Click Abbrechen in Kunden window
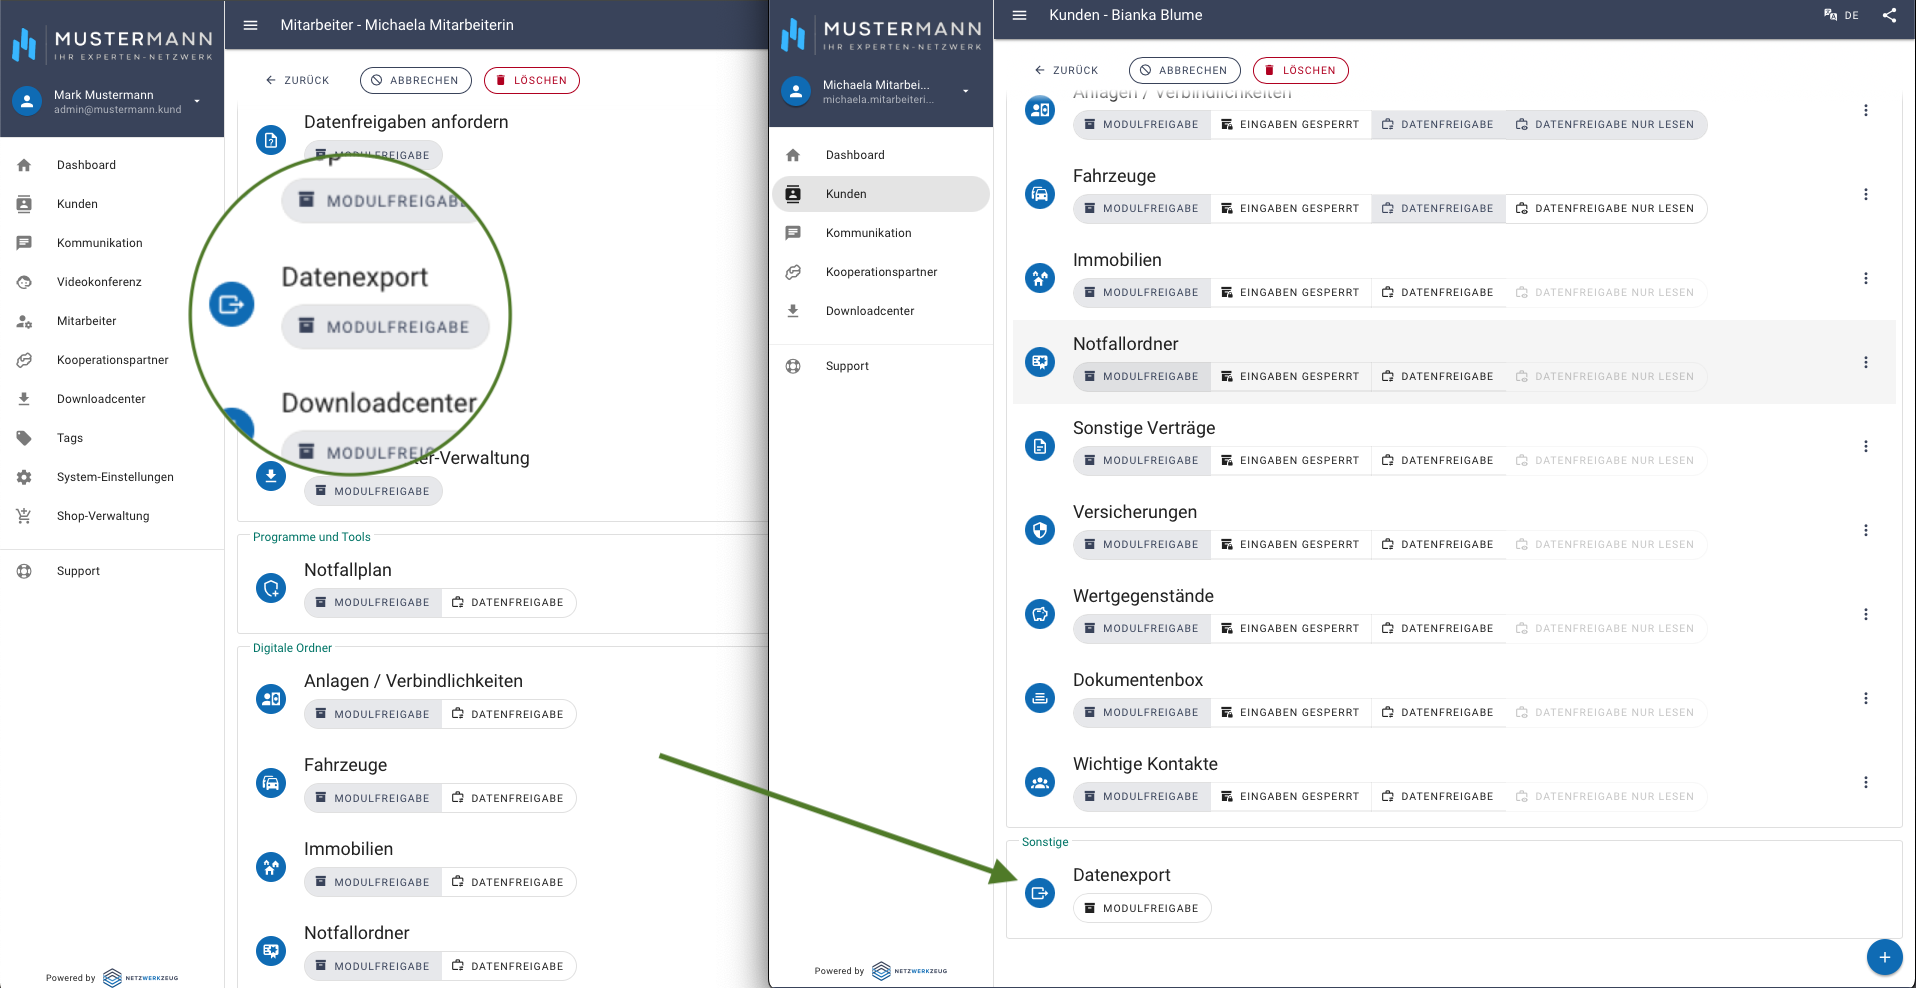 click(x=1184, y=70)
